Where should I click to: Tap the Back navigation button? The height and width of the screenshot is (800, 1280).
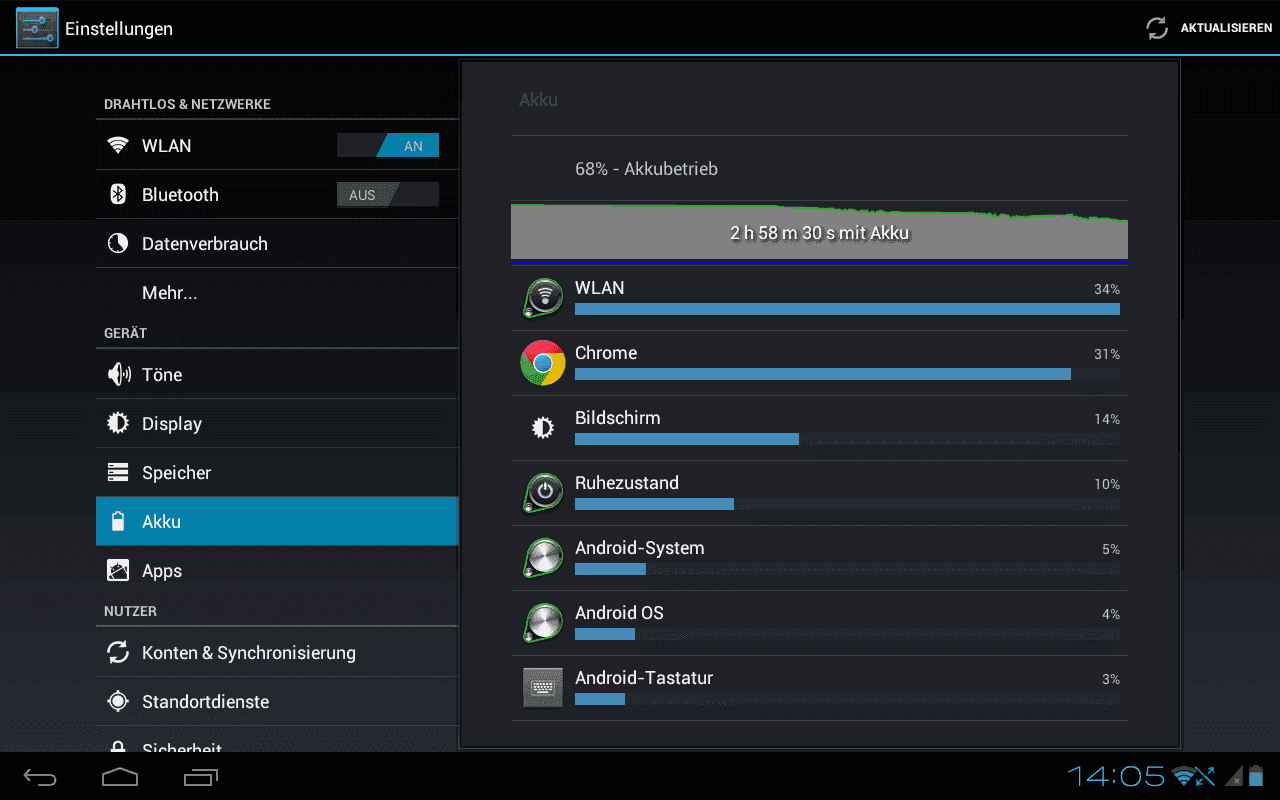[x=41, y=776]
